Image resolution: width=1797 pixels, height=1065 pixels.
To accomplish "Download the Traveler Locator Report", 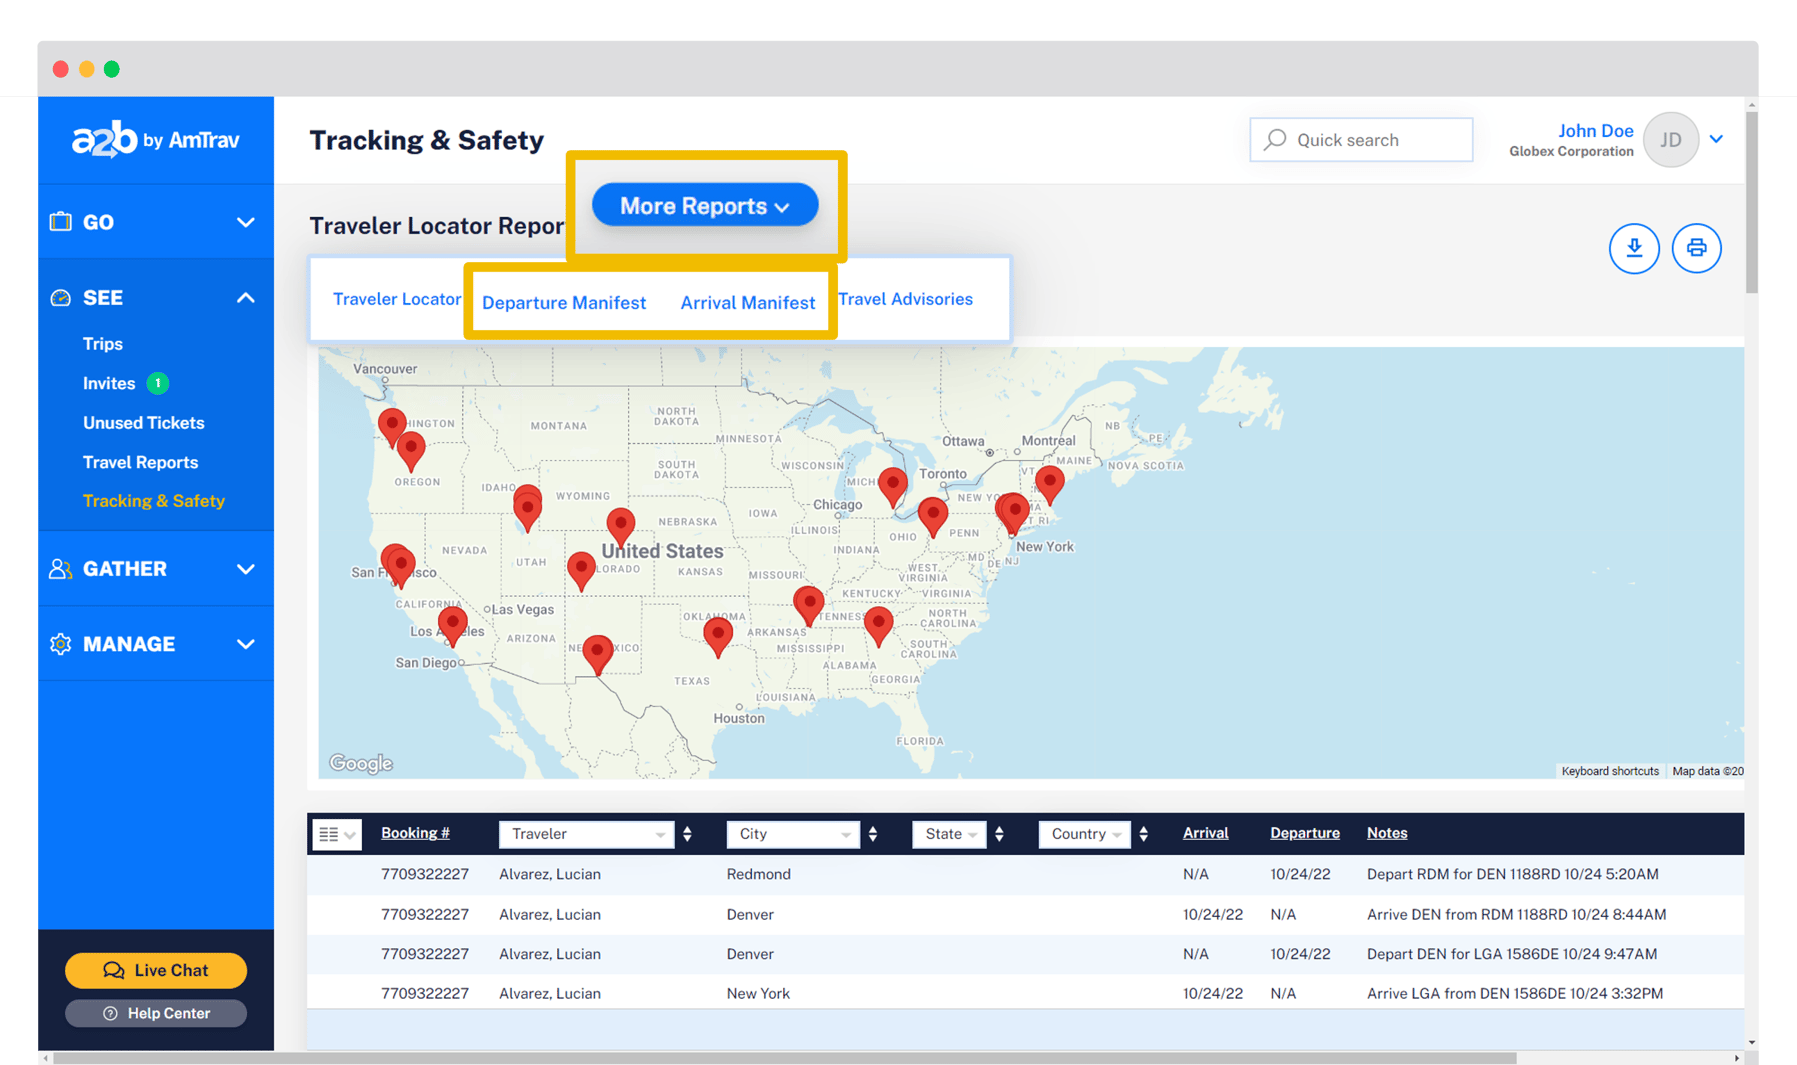I will 1634,248.
